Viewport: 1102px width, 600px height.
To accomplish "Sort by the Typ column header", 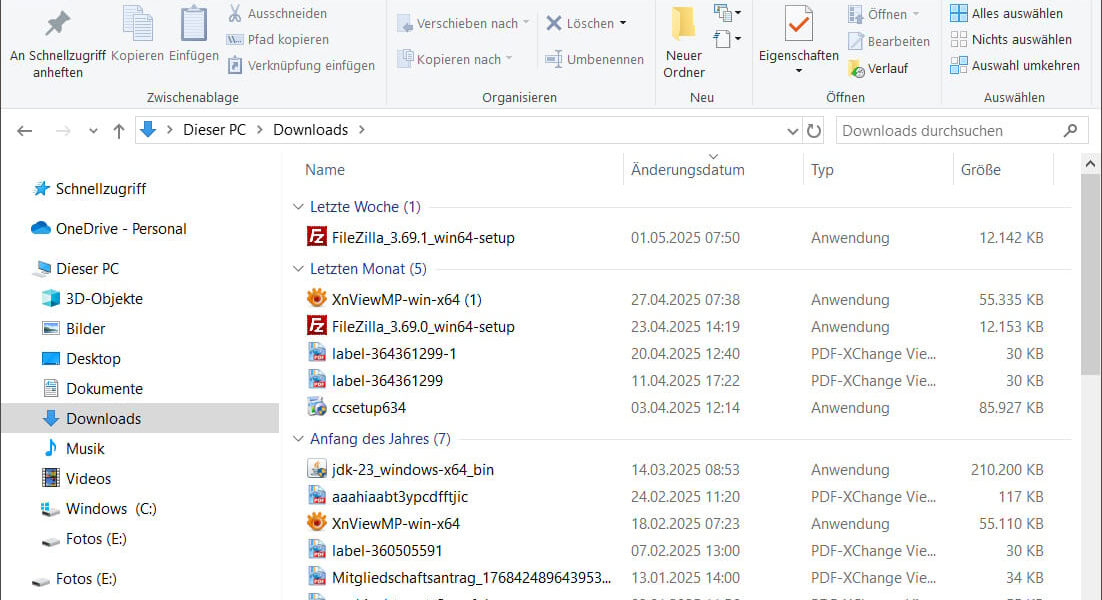I will coord(822,169).
